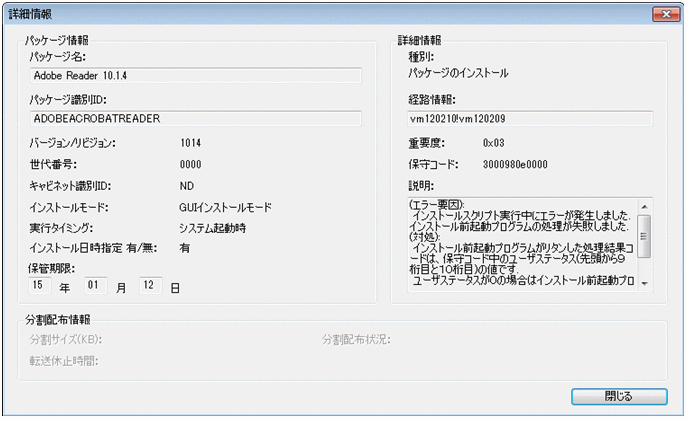Click the 分割配布状況: label
Image resolution: width=687 pixels, height=421 pixels.
click(x=356, y=340)
